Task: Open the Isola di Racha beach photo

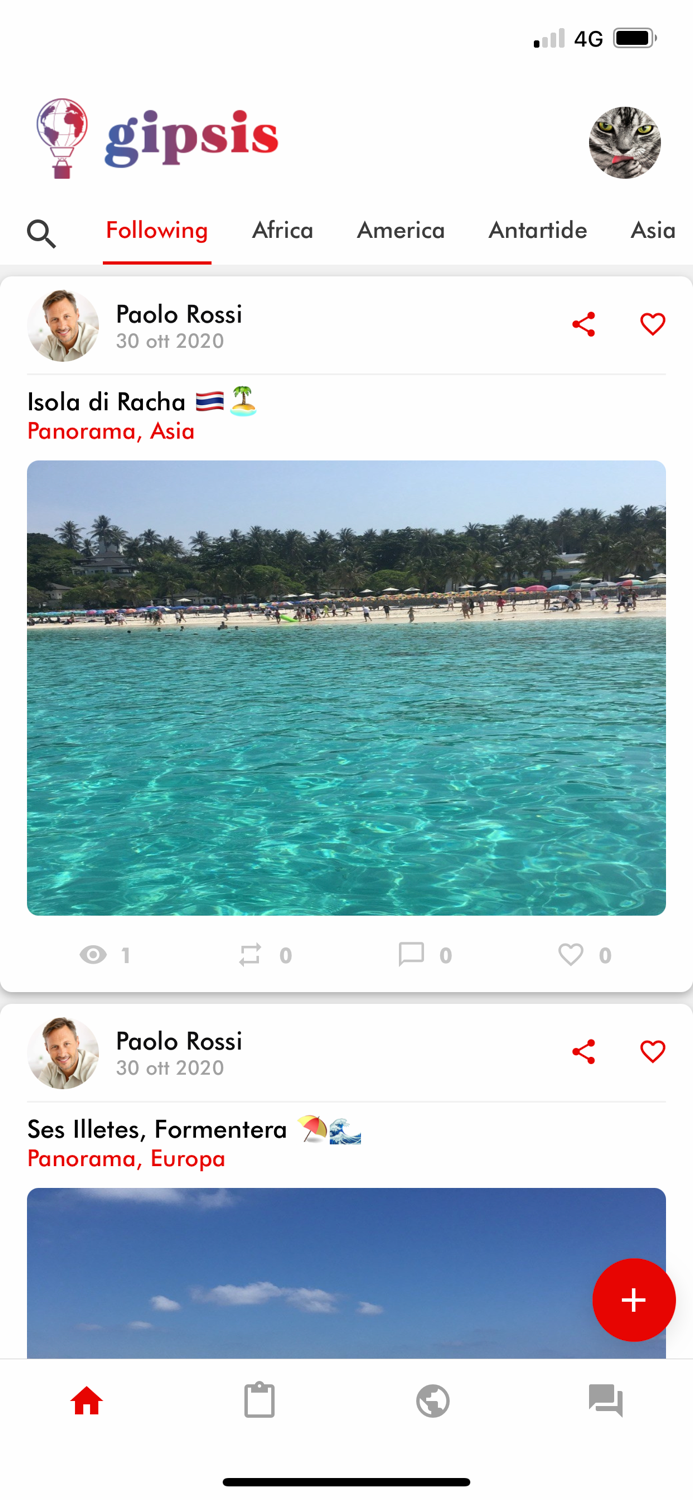Action: coord(346,688)
